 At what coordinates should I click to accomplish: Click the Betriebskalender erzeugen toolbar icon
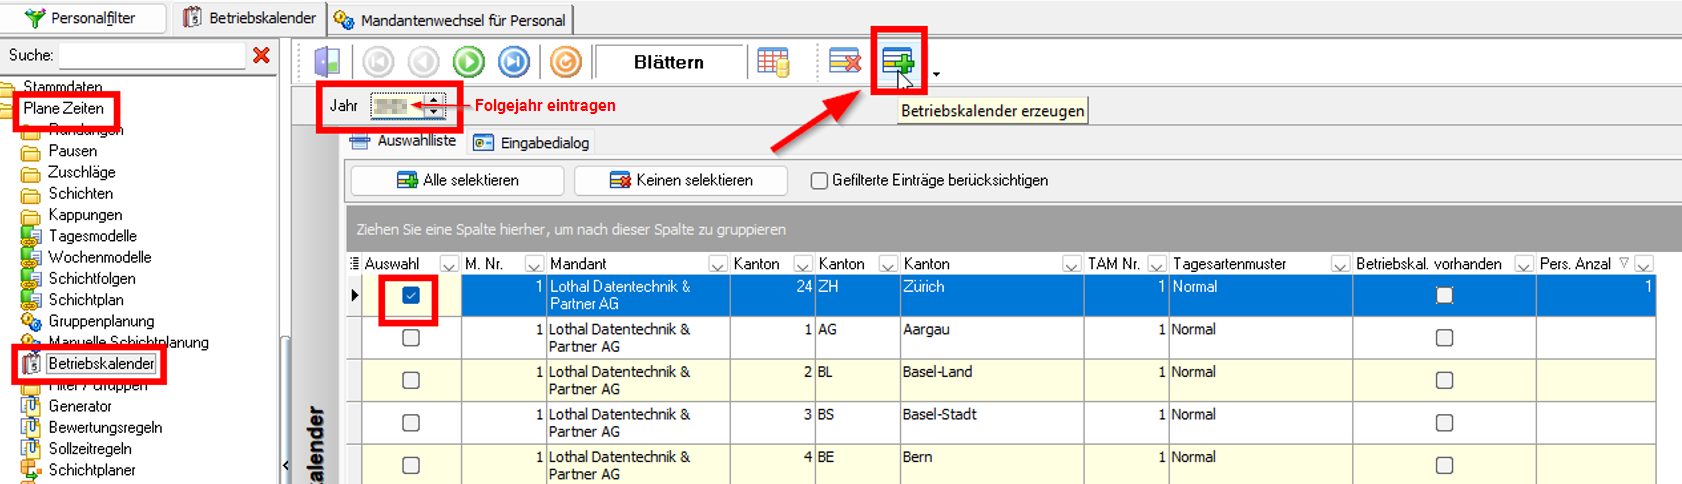[x=897, y=62]
